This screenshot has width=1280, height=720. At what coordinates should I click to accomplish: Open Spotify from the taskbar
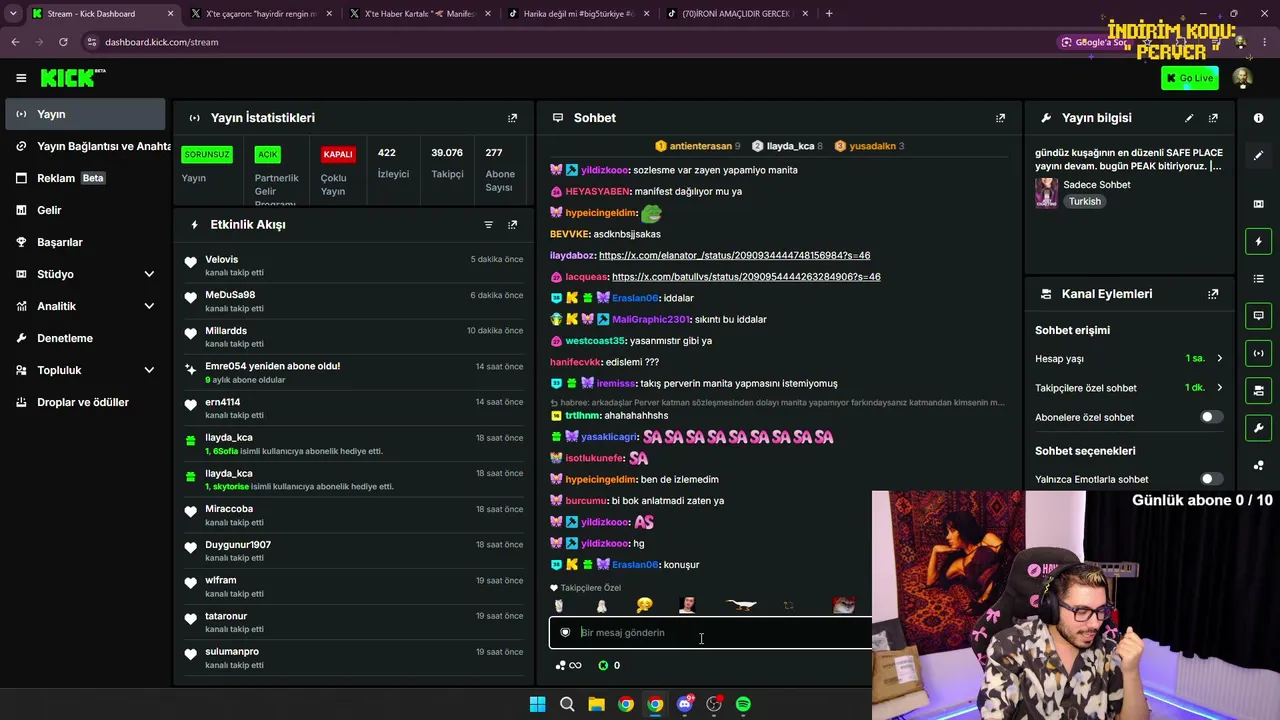tap(743, 704)
